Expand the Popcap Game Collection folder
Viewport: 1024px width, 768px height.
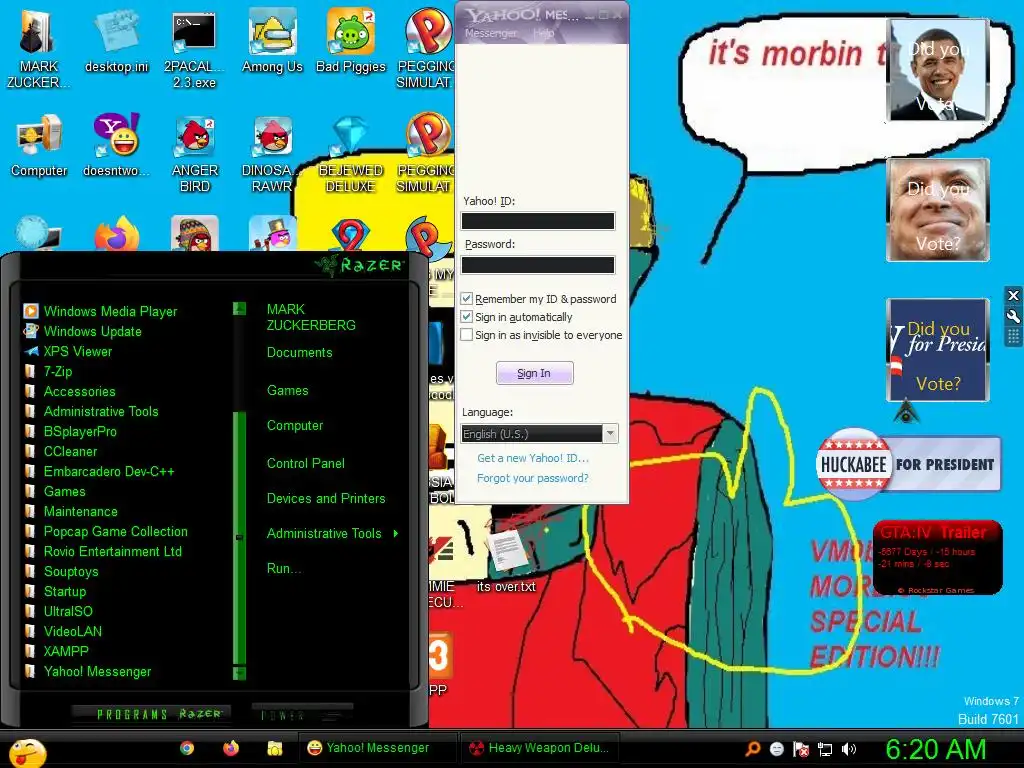click(115, 532)
